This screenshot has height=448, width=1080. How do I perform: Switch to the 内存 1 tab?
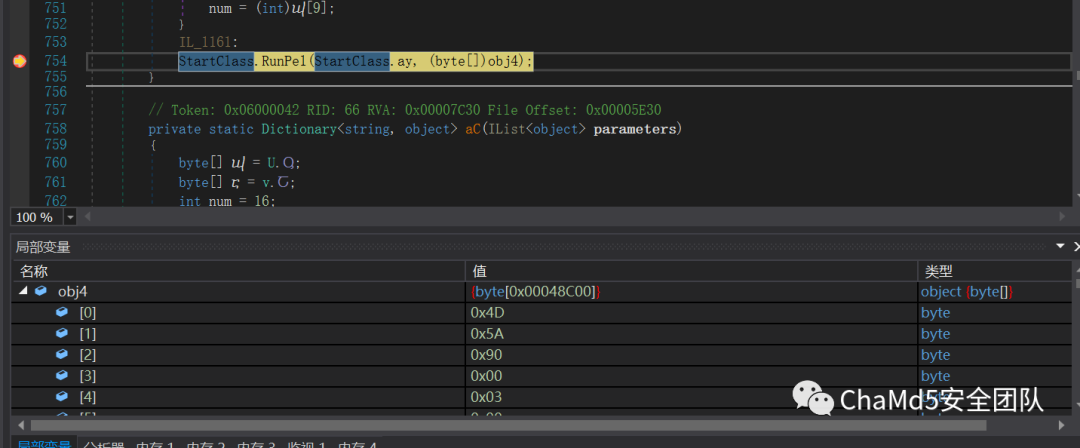[x=155, y=445]
